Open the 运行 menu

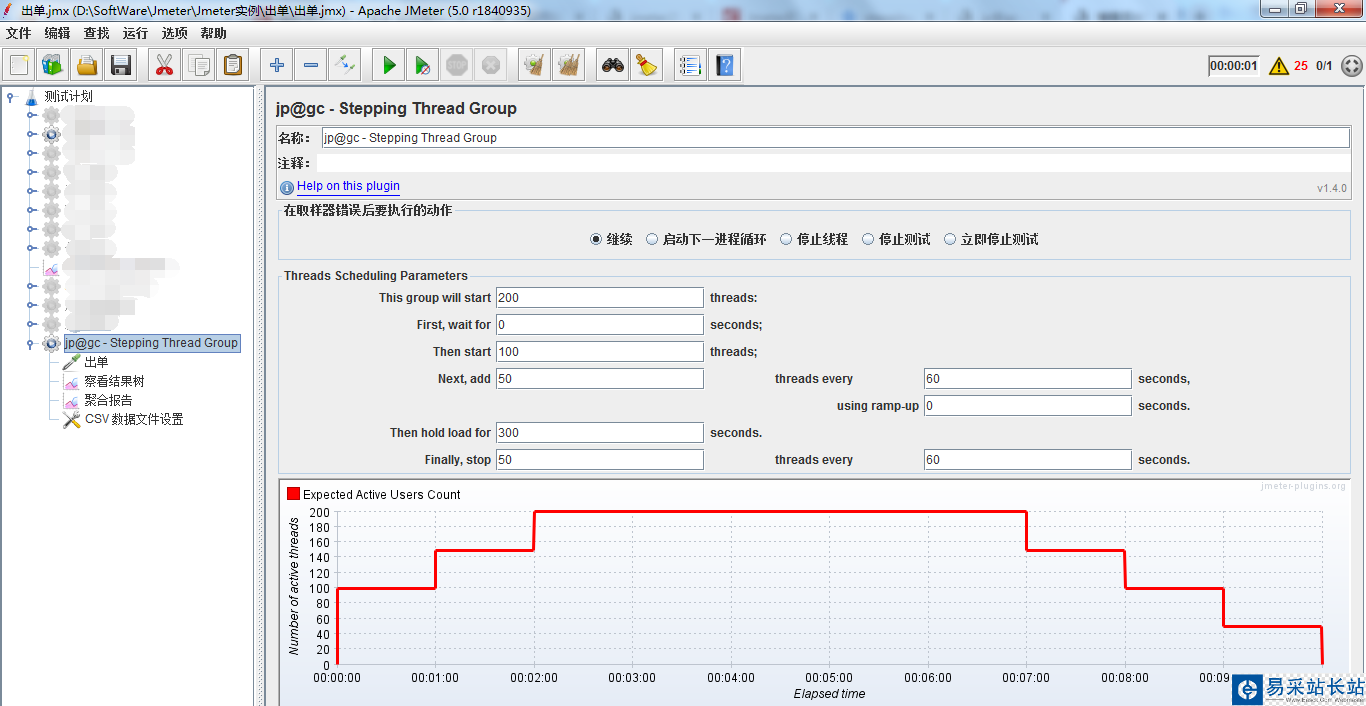point(135,33)
